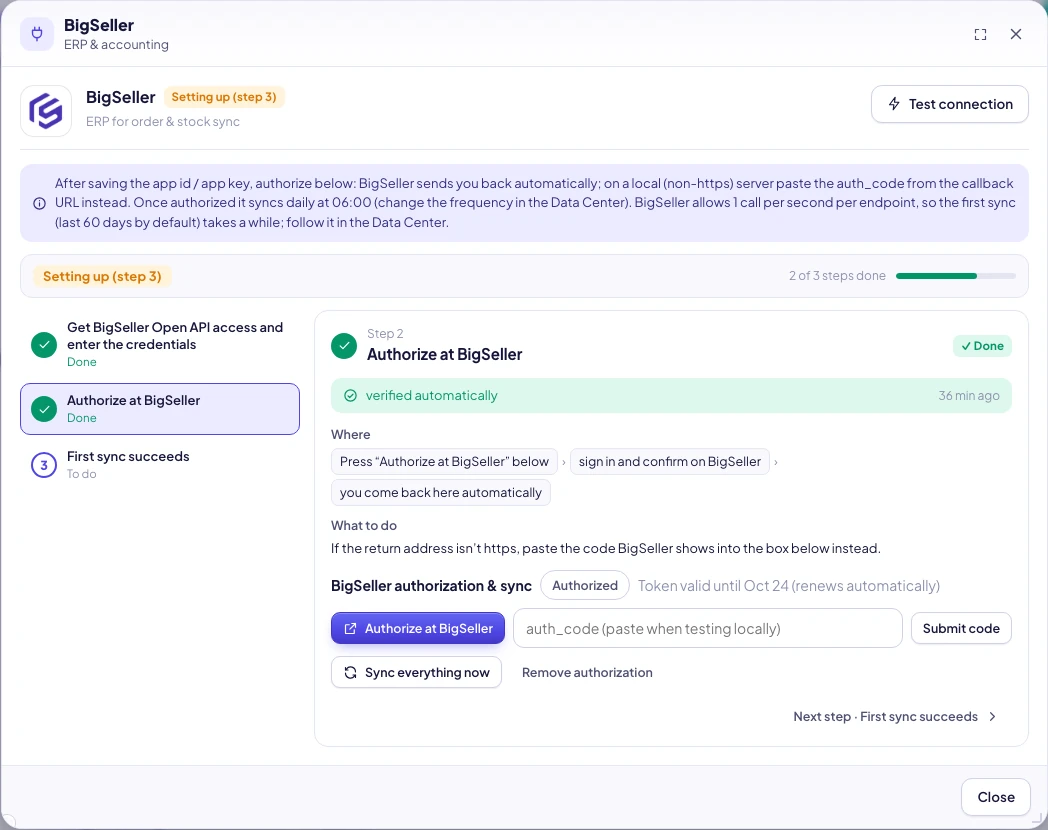Click the Setting up (step 3) badge near BigSeller title
1048x830 pixels.
click(x=224, y=97)
